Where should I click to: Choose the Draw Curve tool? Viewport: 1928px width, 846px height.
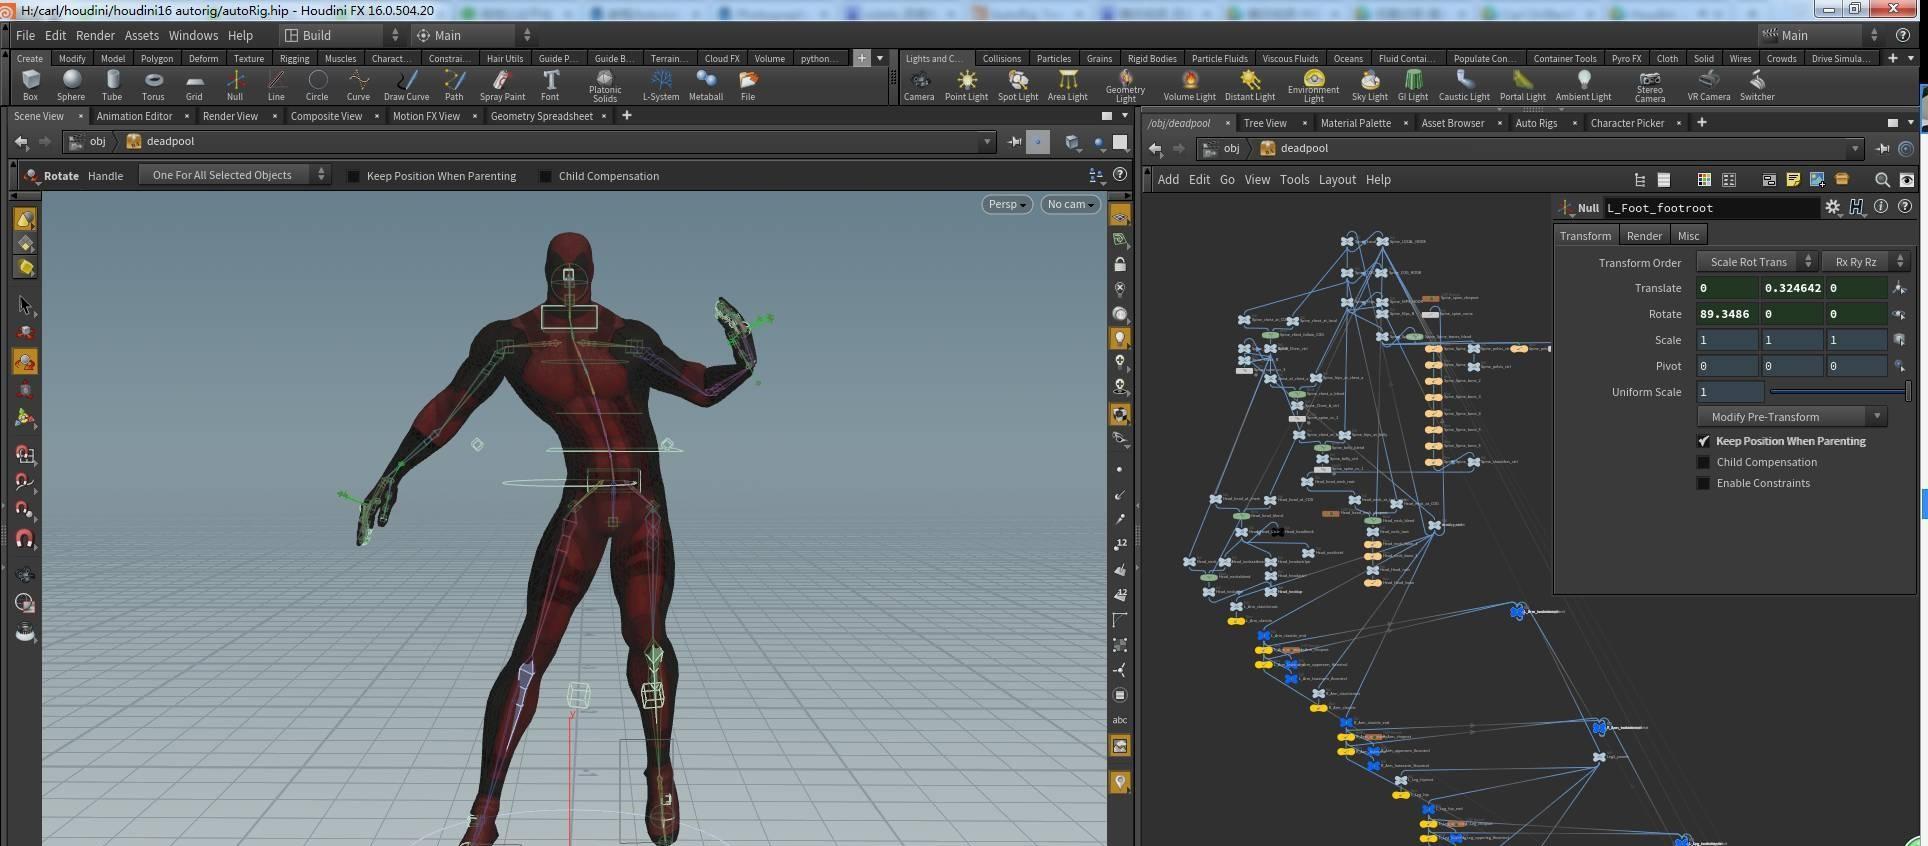tap(406, 85)
